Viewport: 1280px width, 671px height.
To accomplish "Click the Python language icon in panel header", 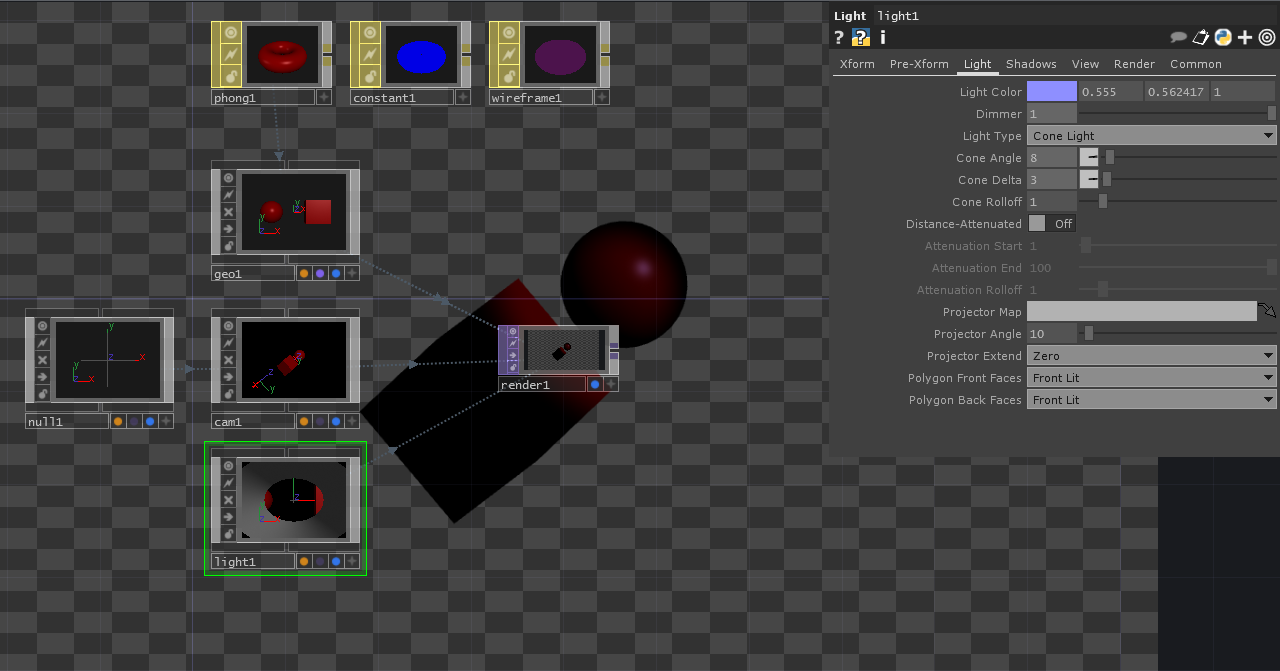I will click(1223, 38).
